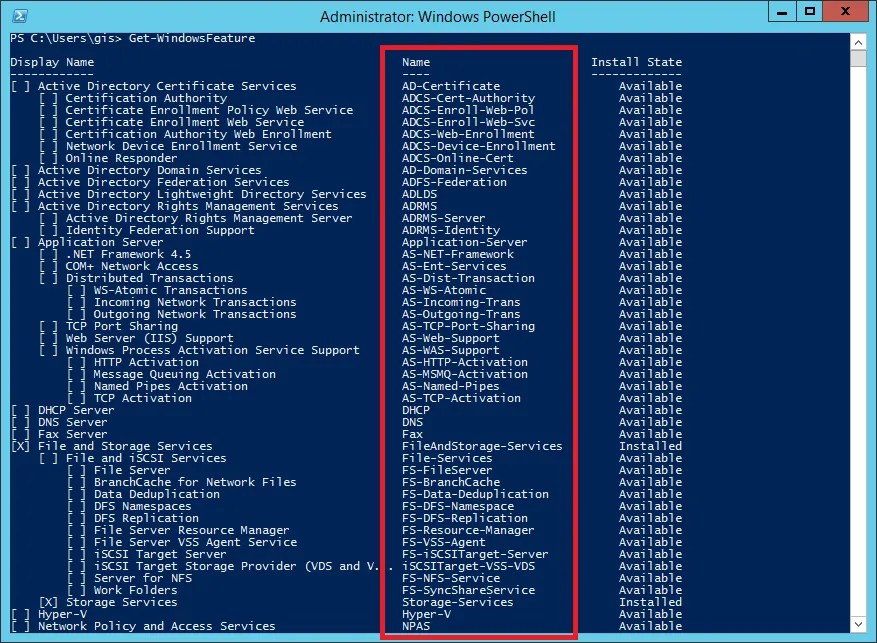Click 'Named Pipes Activation' display name
This screenshot has height=643, width=877.
[171, 386]
